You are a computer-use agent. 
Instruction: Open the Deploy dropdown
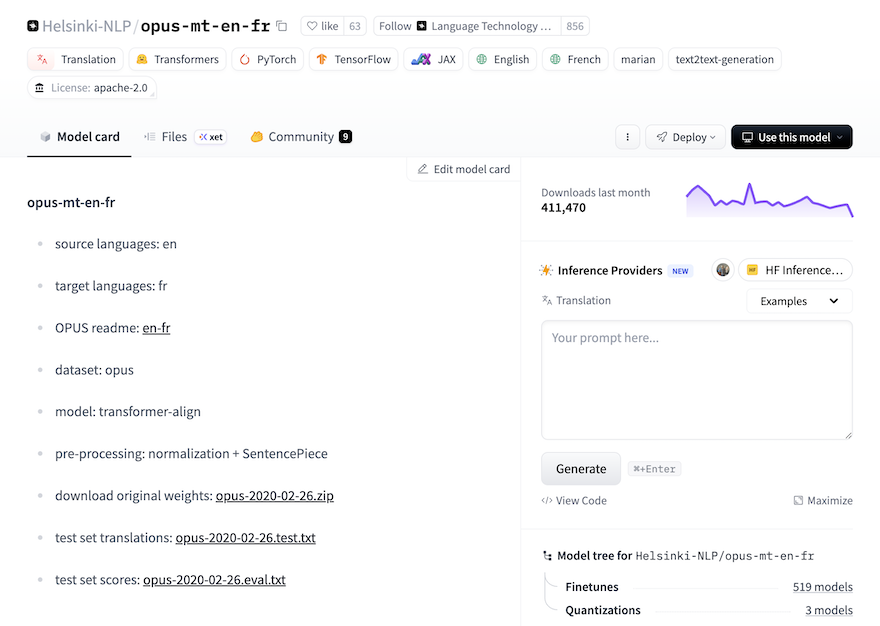pos(685,136)
